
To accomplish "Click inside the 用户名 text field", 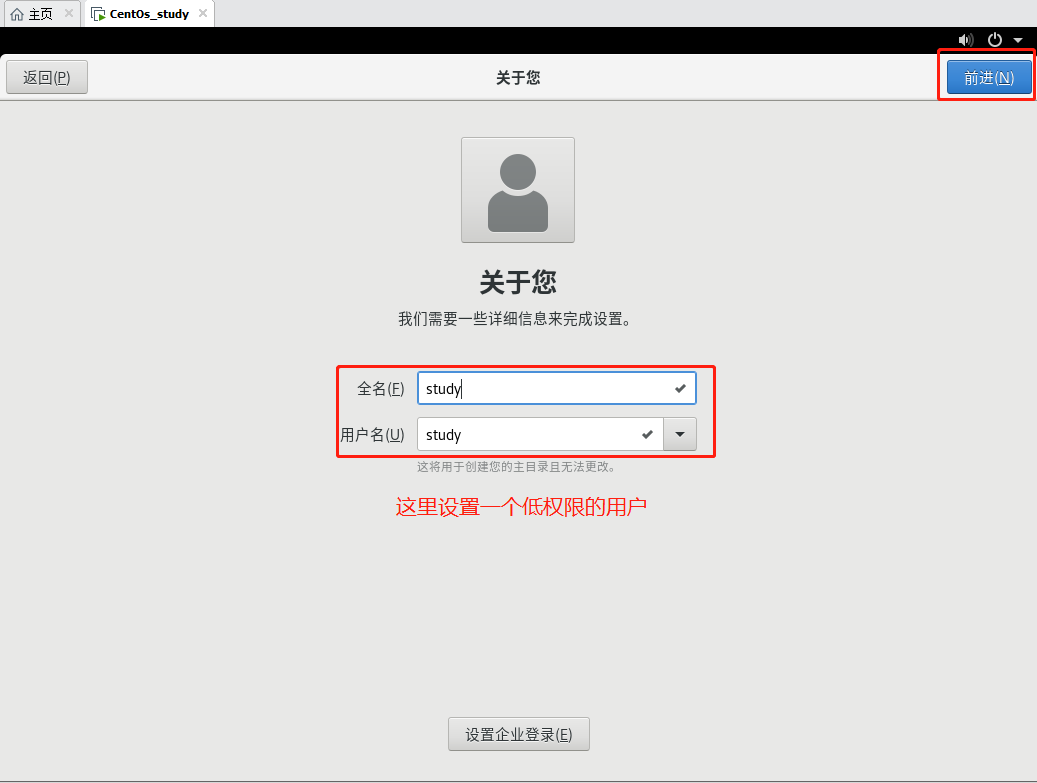I will 530,434.
